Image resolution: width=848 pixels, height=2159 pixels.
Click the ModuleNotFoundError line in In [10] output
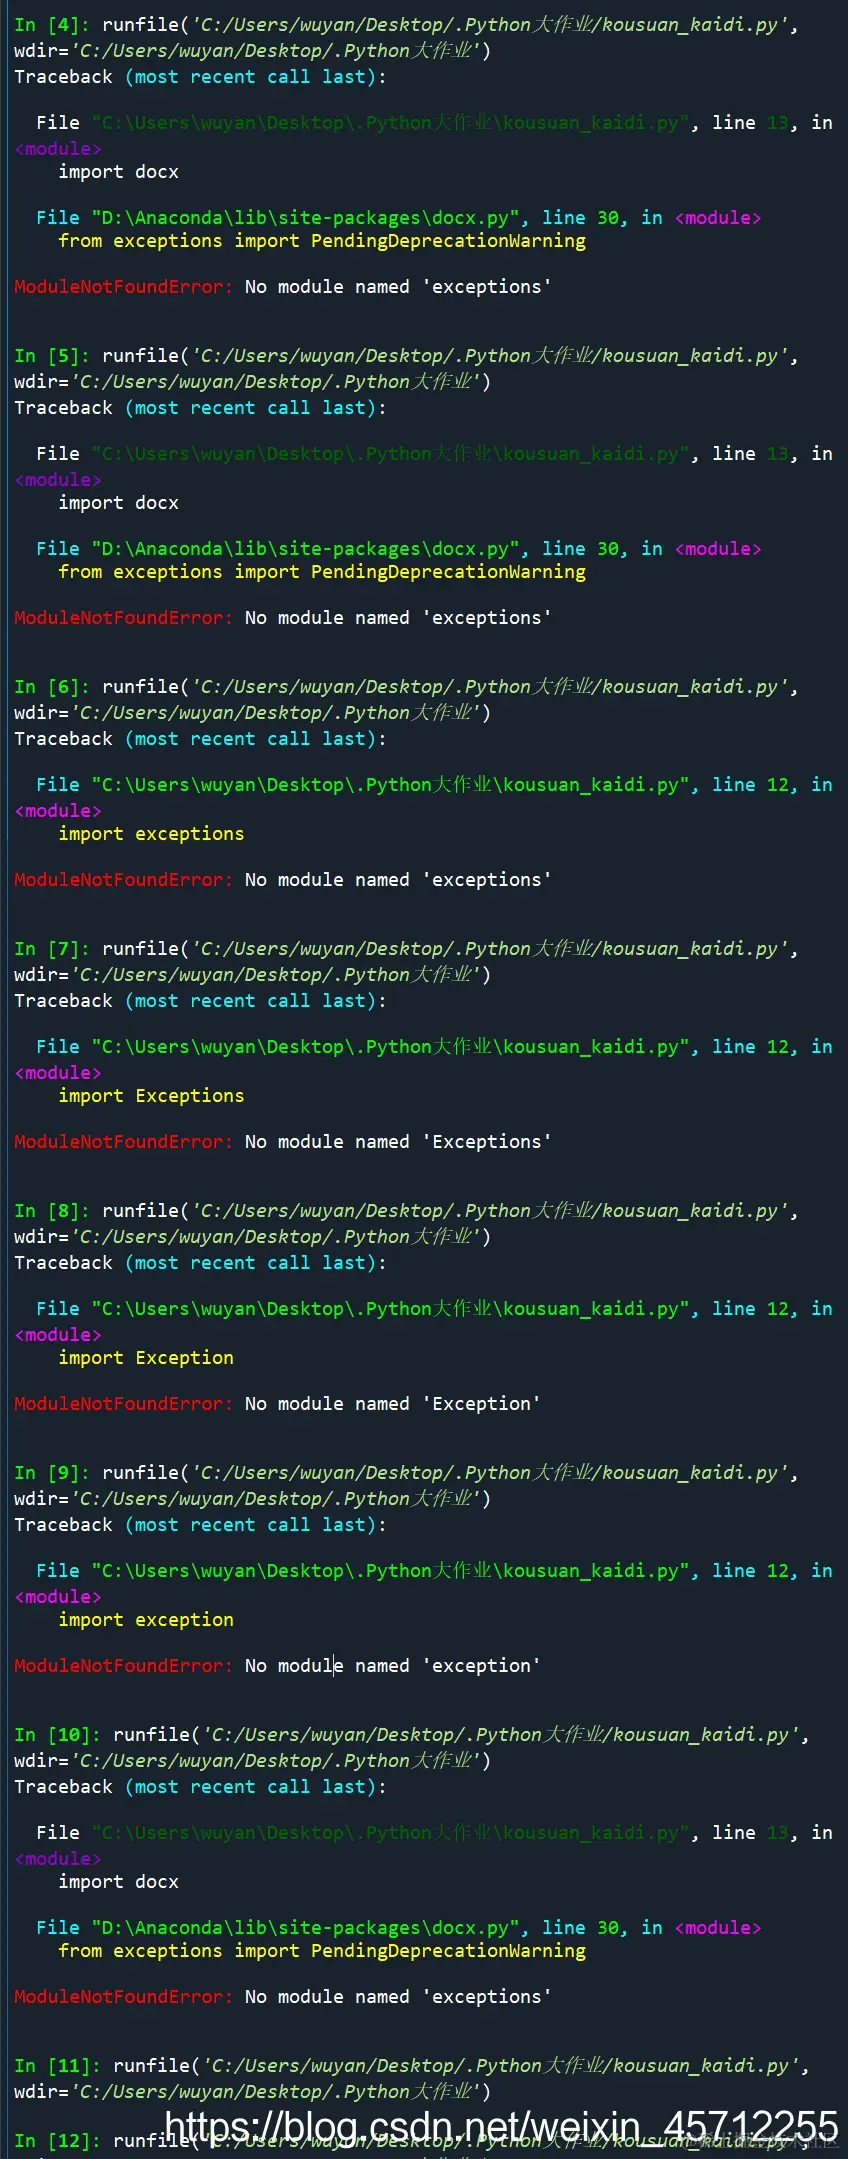coord(283,1997)
